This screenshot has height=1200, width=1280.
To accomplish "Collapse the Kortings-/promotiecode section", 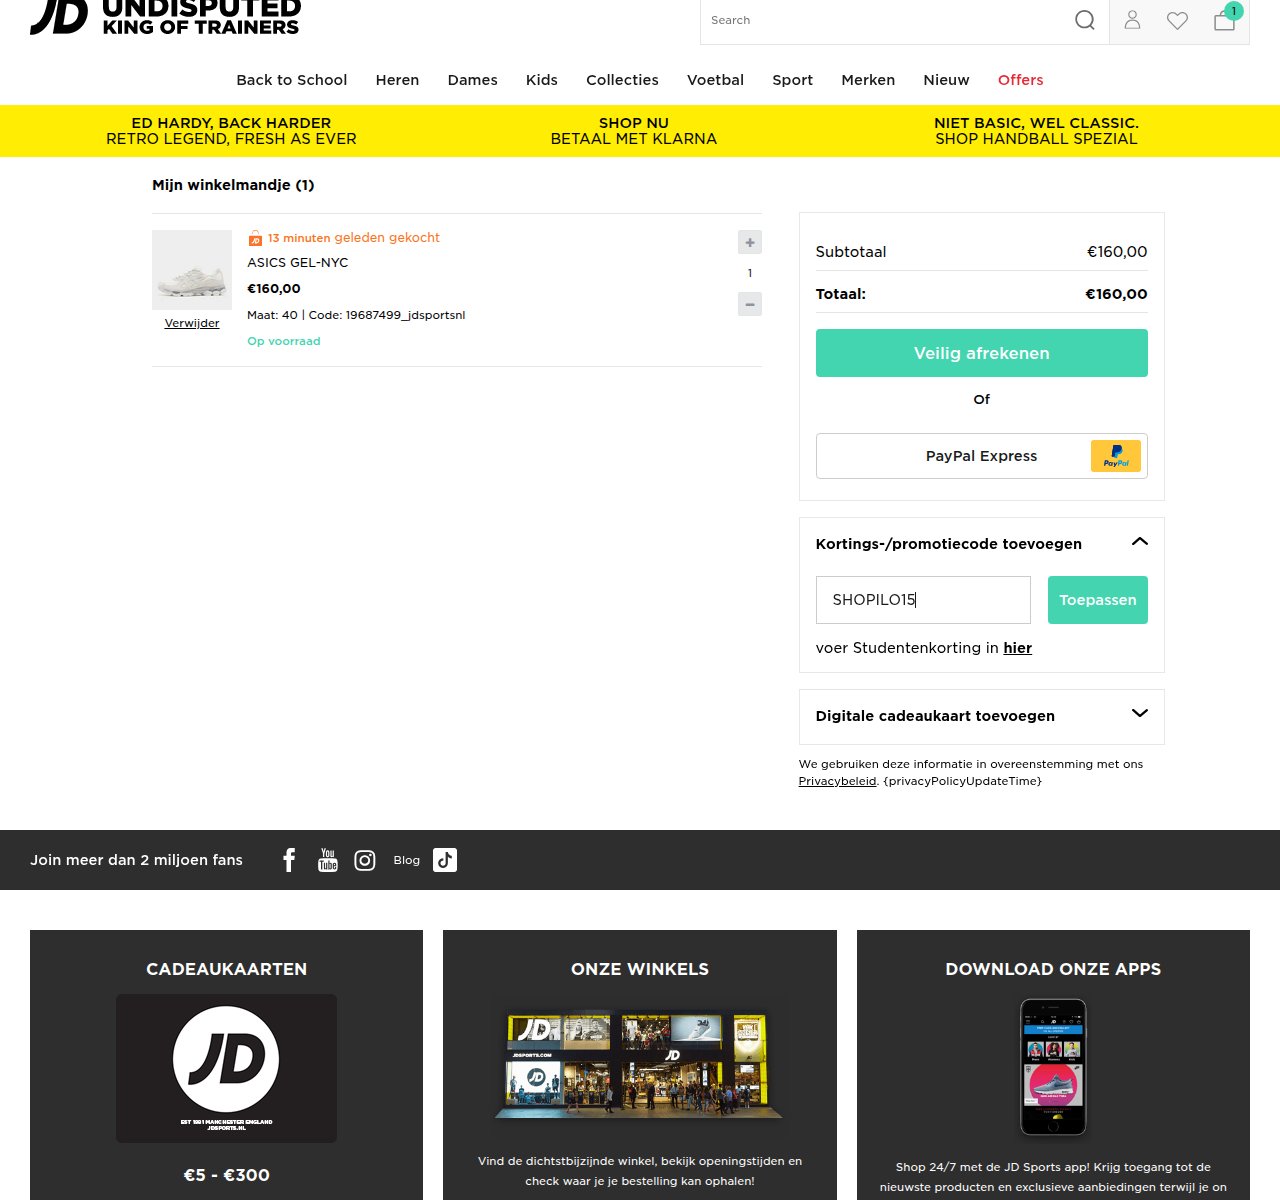I will [1139, 542].
